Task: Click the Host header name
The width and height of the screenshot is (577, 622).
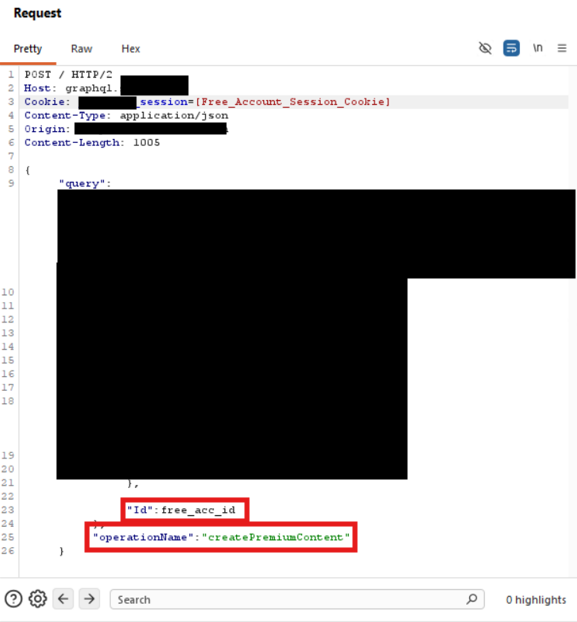Action: point(38,88)
